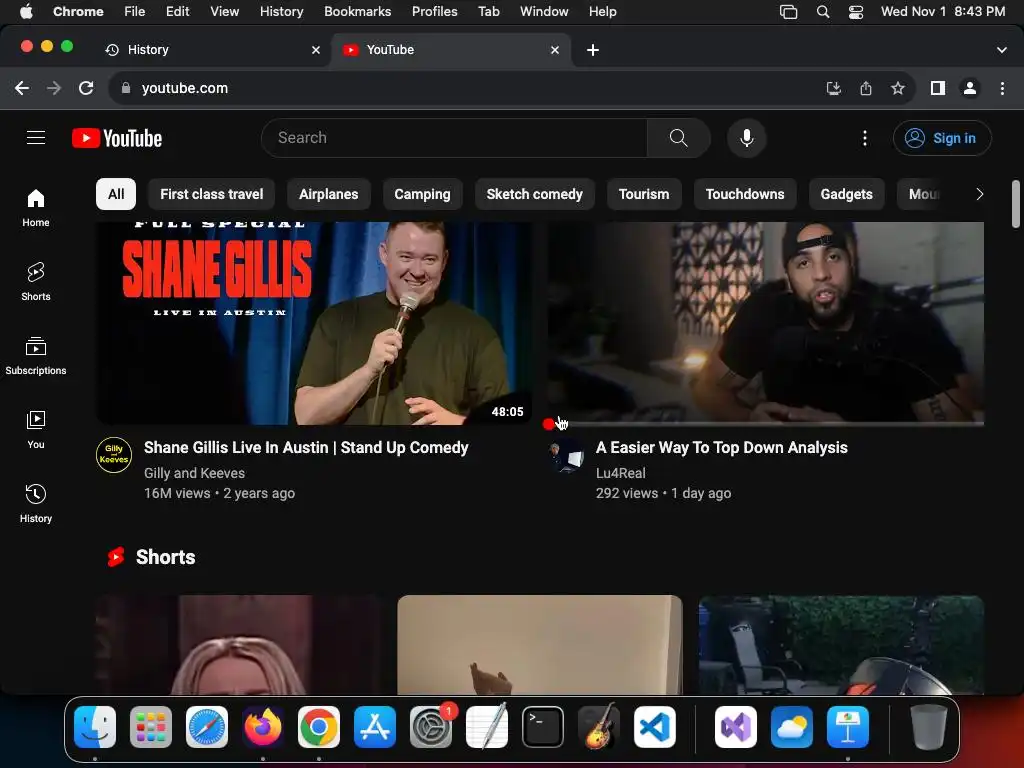
Task: Select the Airplanes filter chip
Action: (x=328, y=194)
